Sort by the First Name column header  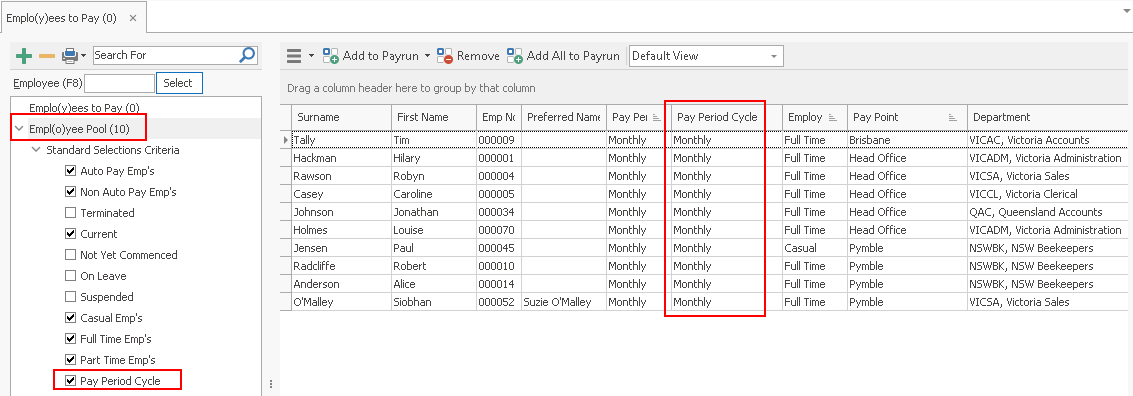(x=433, y=117)
